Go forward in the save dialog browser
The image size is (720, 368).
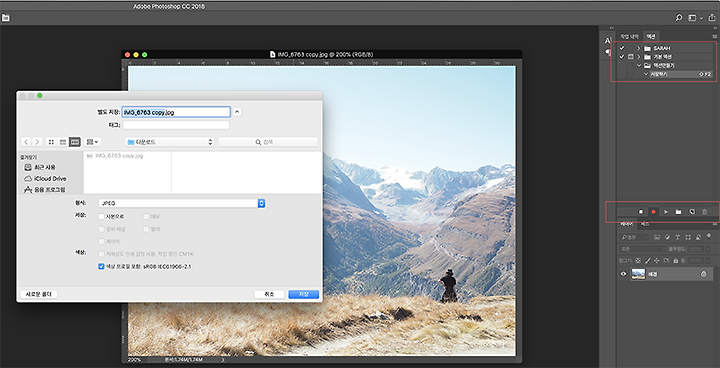tap(37, 142)
